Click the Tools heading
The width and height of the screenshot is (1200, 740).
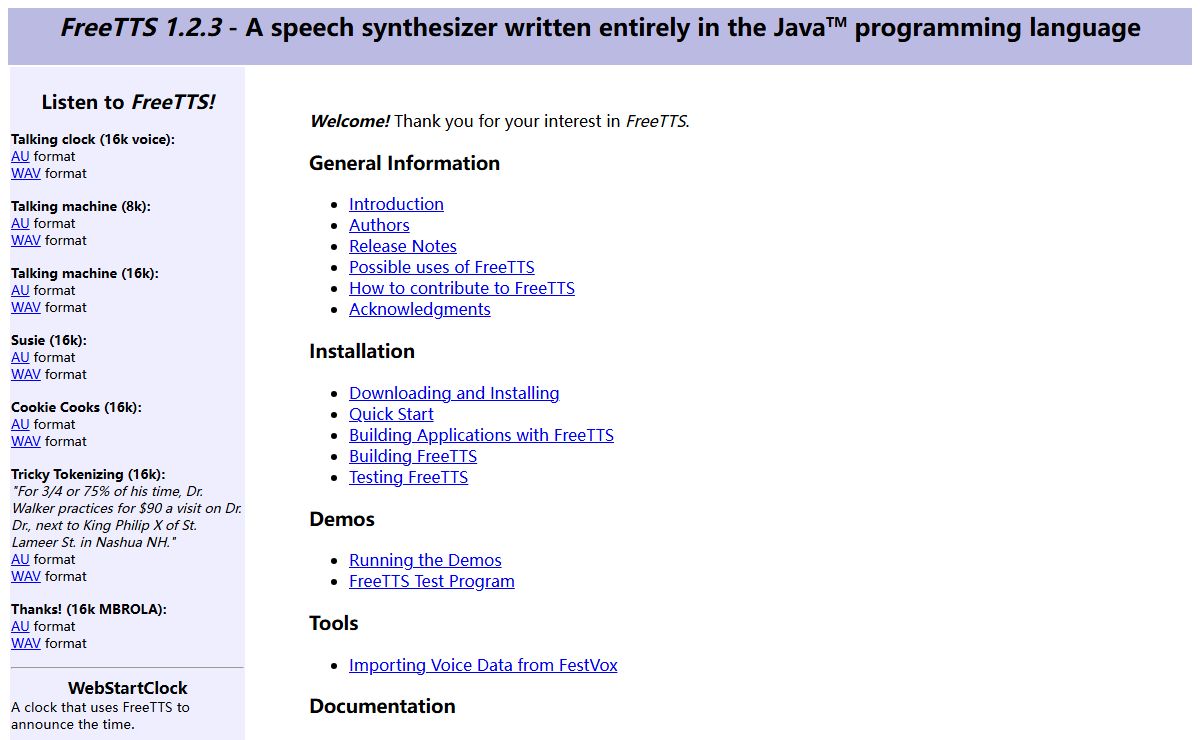(x=334, y=623)
